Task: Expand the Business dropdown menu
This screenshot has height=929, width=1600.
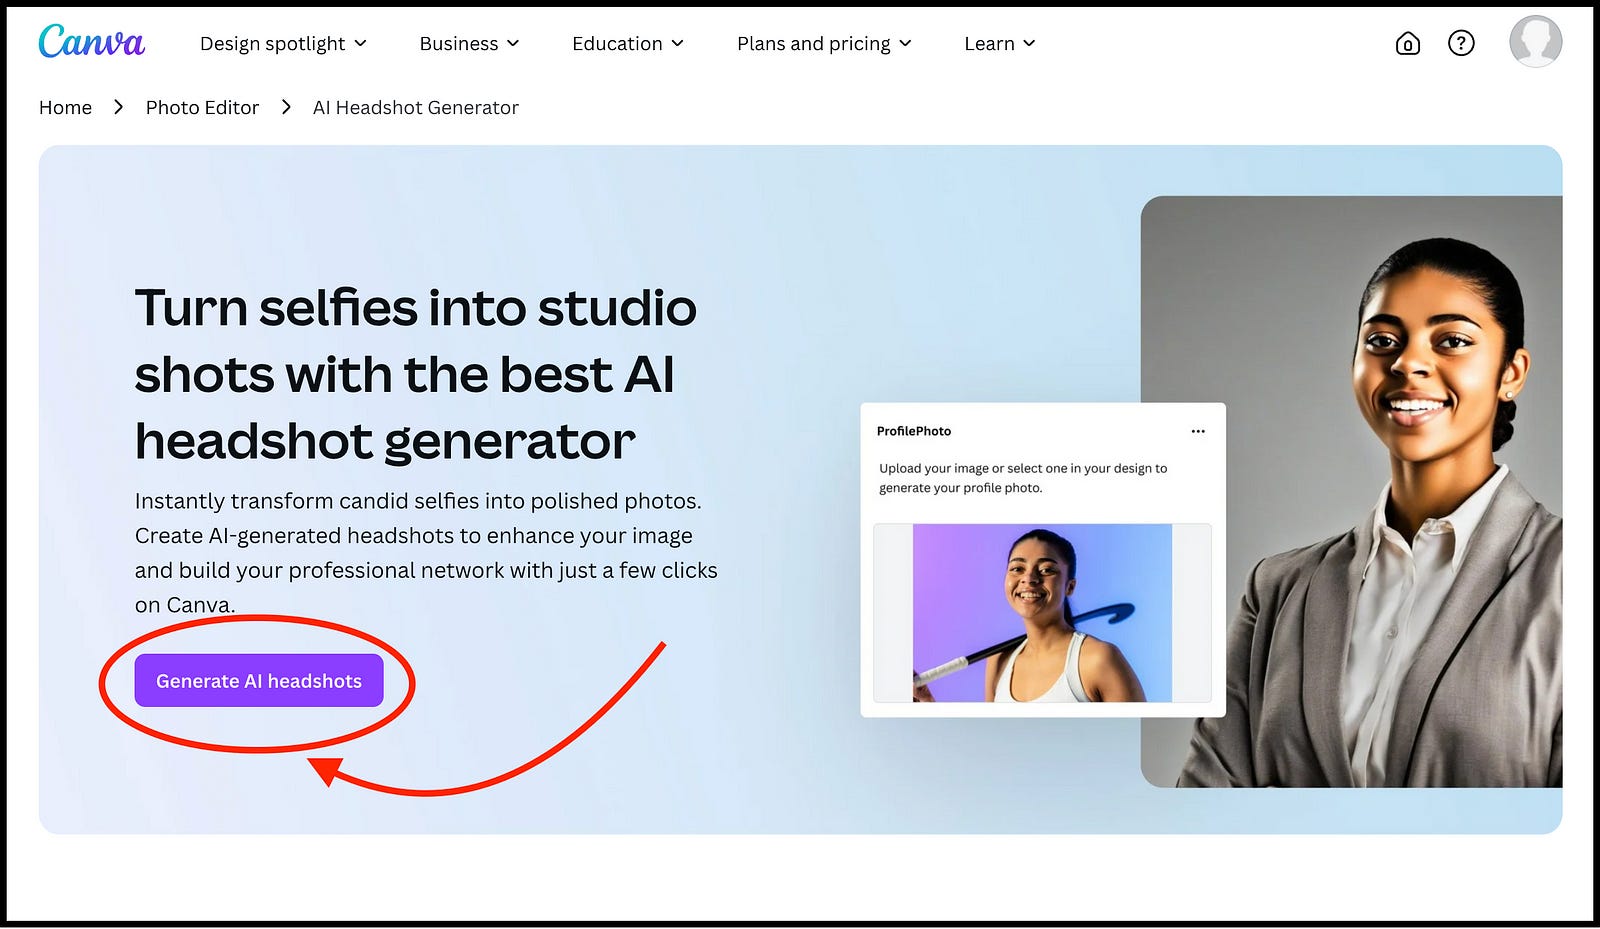Action: click(x=469, y=44)
